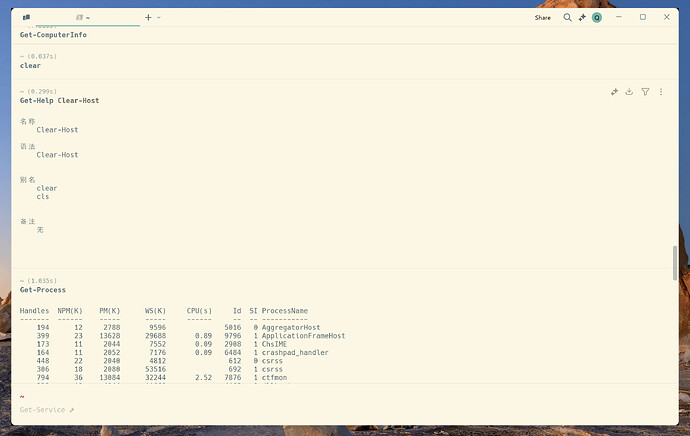690x436 pixels.
Task: Click the vertical scrollbar thumb
Action: [675, 263]
